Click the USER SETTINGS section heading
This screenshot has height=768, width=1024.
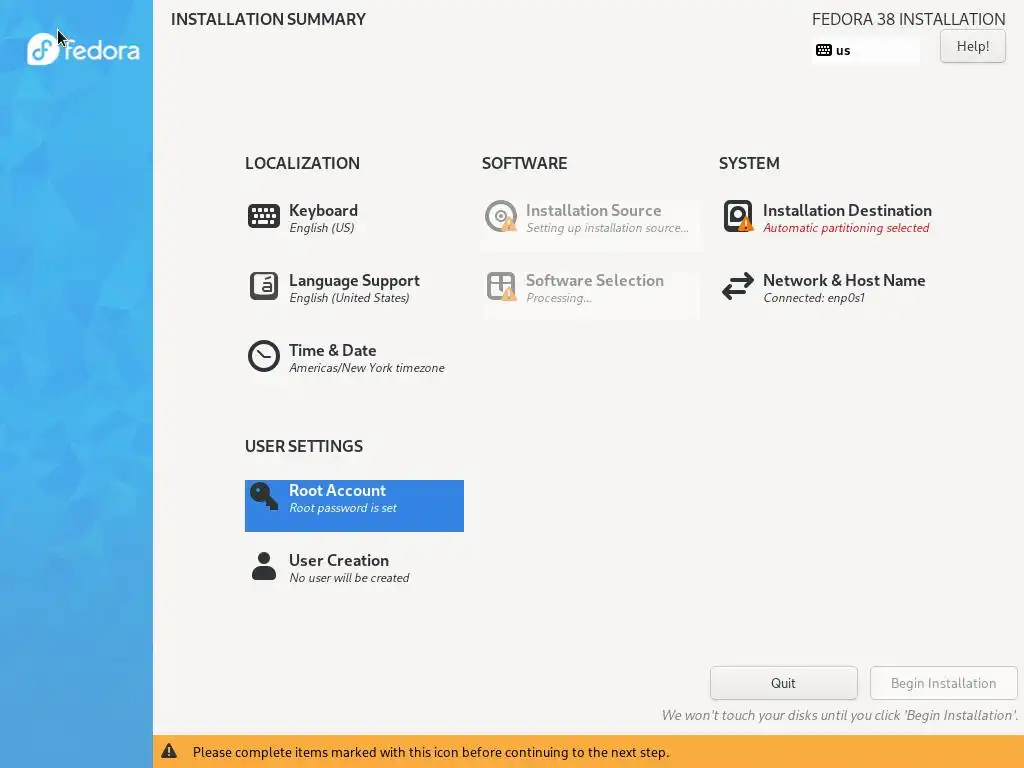[x=304, y=446]
